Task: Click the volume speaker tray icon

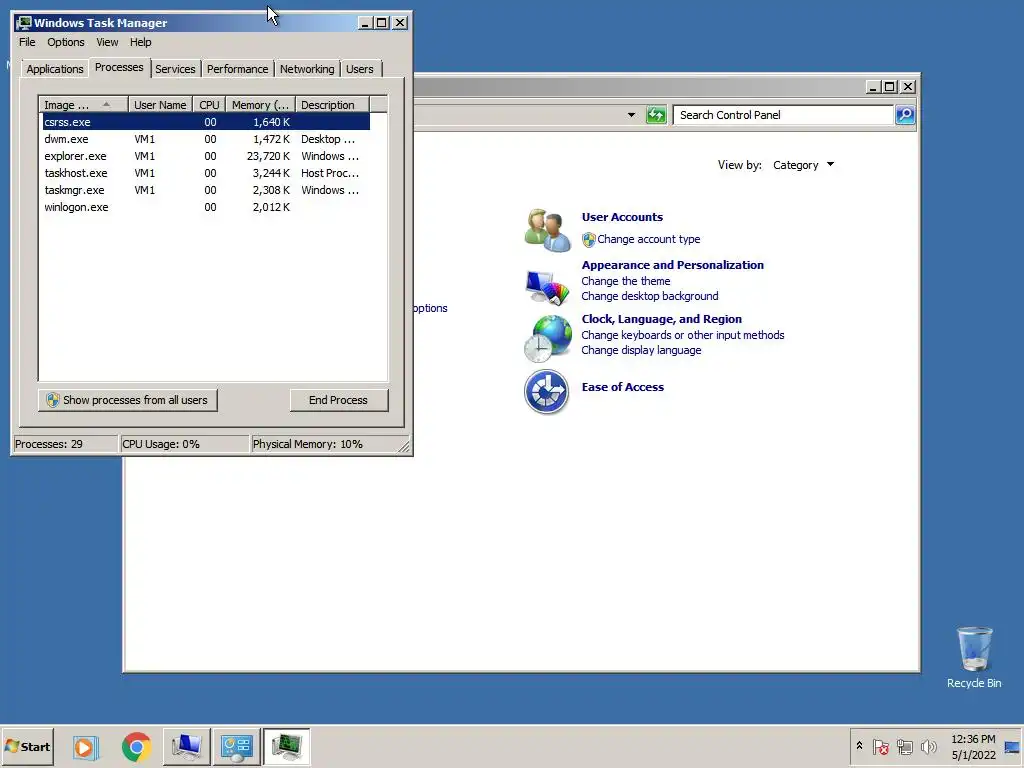Action: pyautogui.click(x=928, y=746)
